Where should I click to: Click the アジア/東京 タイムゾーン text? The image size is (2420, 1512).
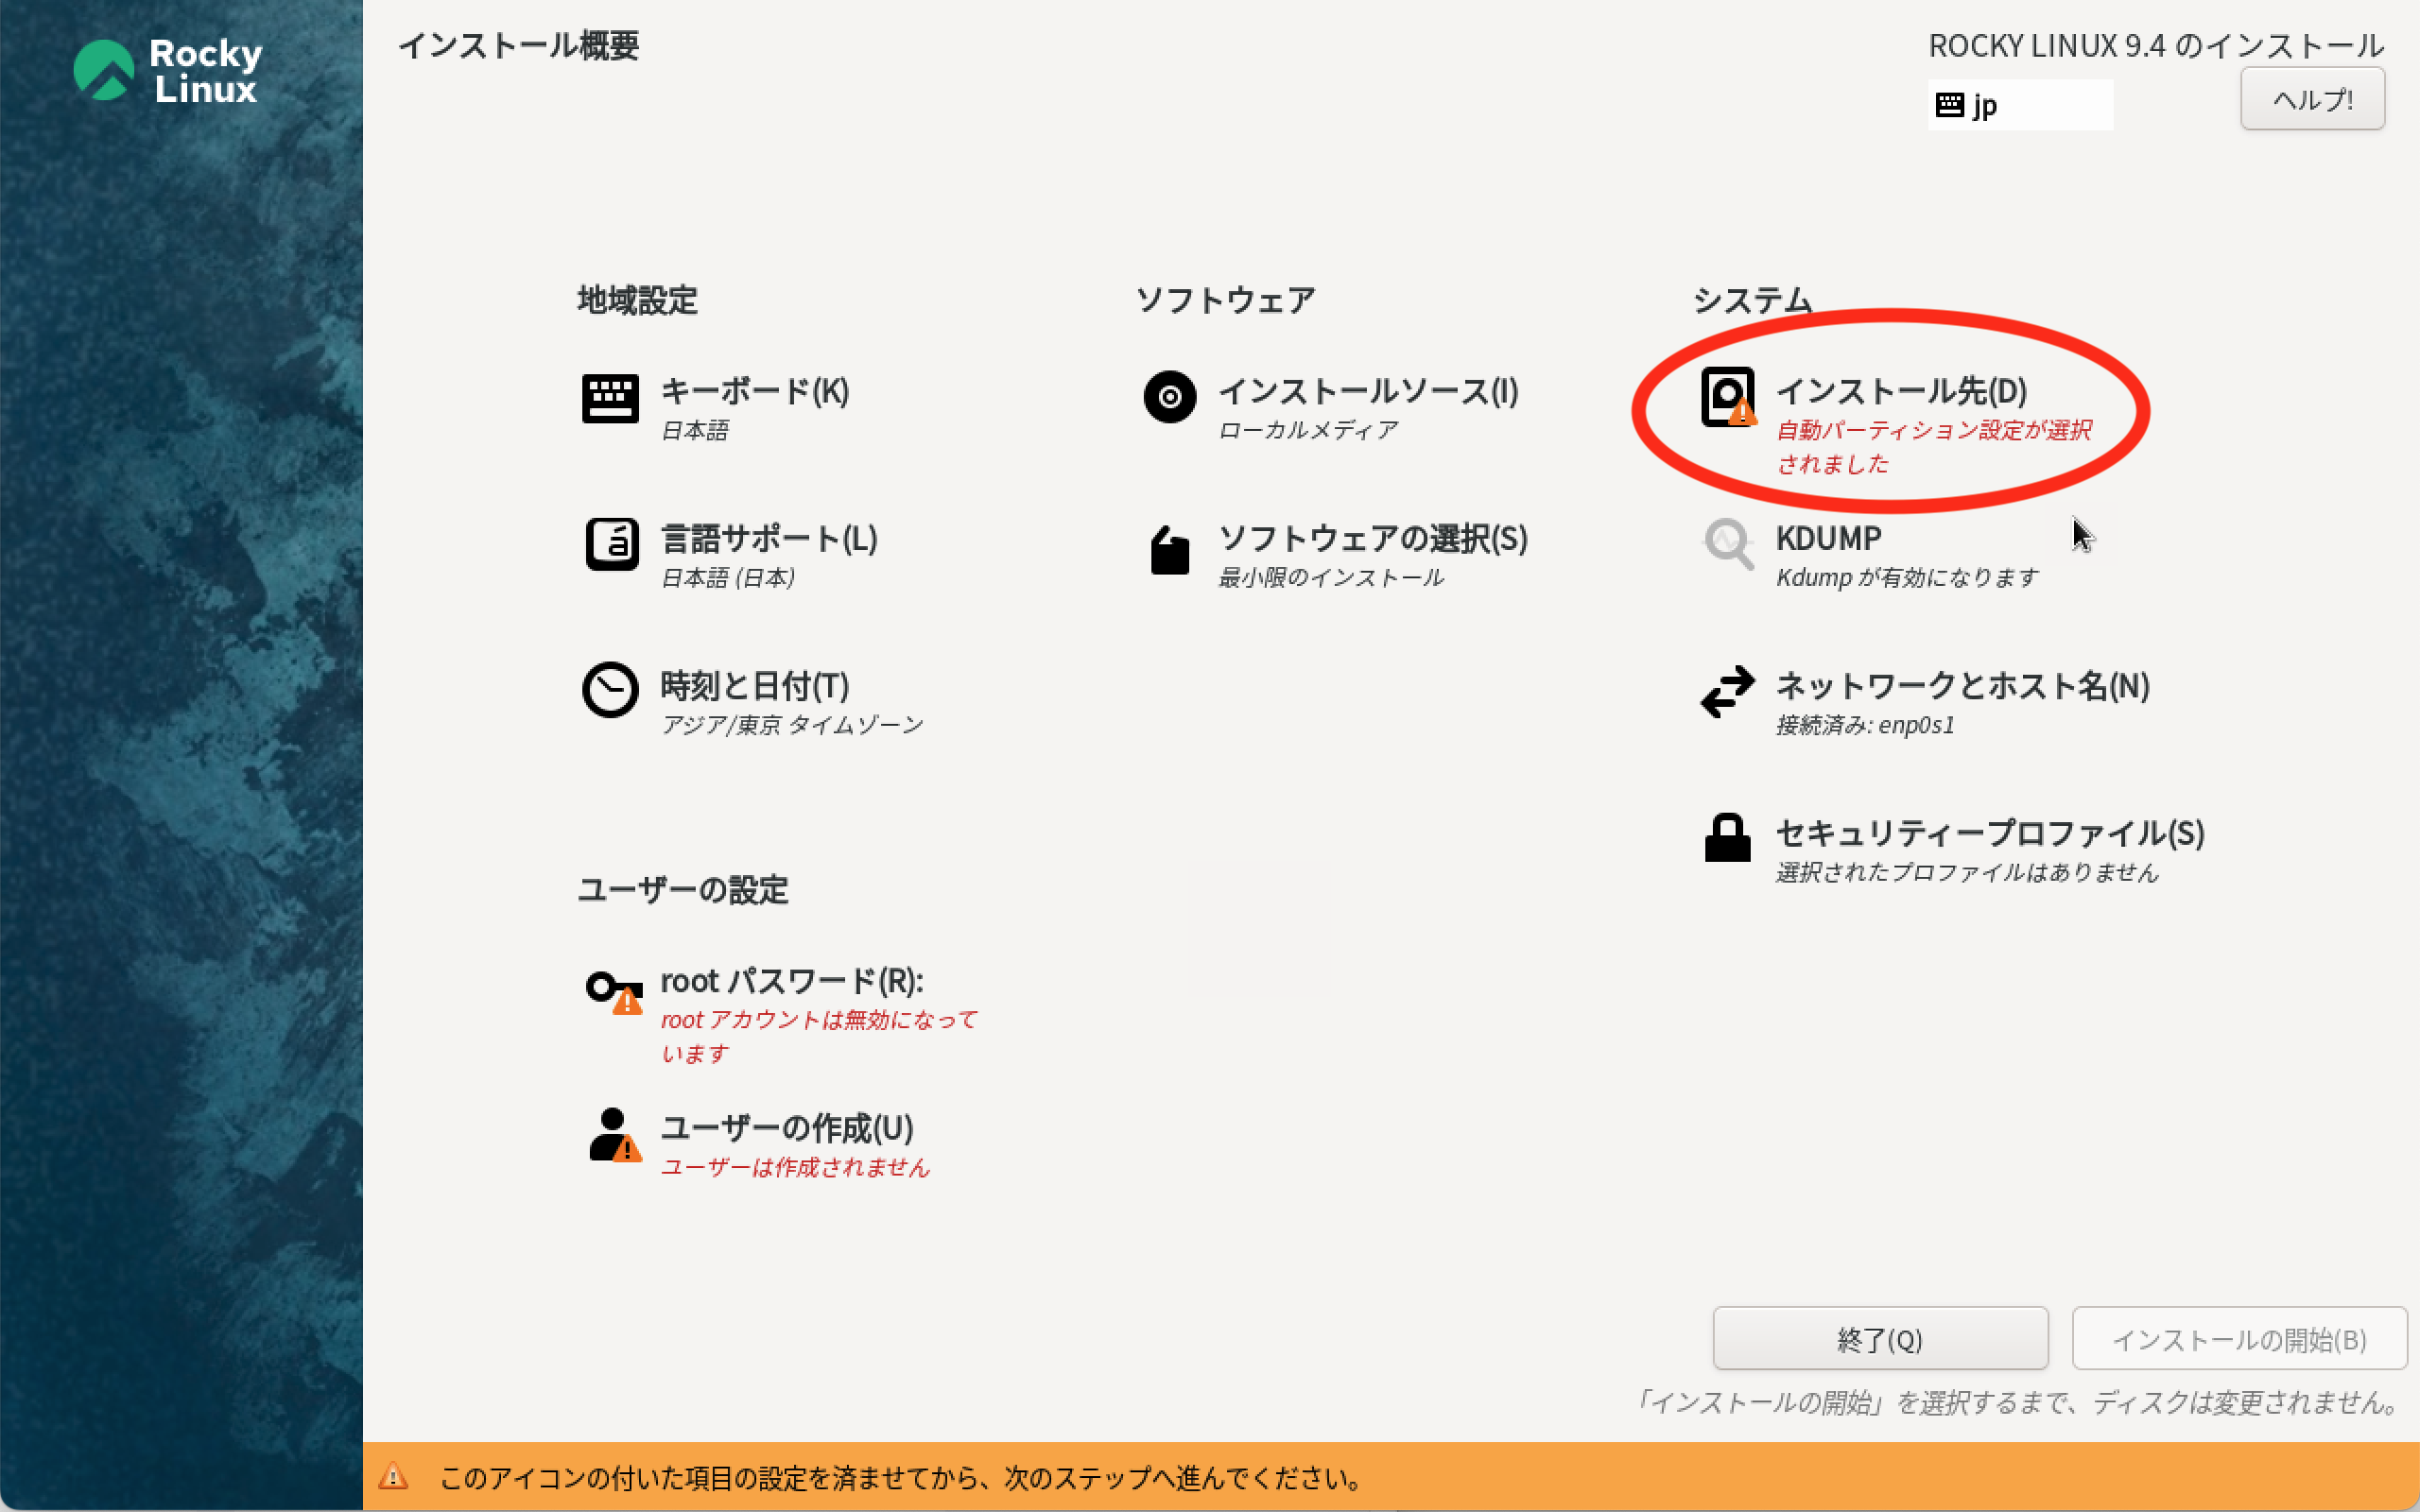pyautogui.click(x=792, y=725)
